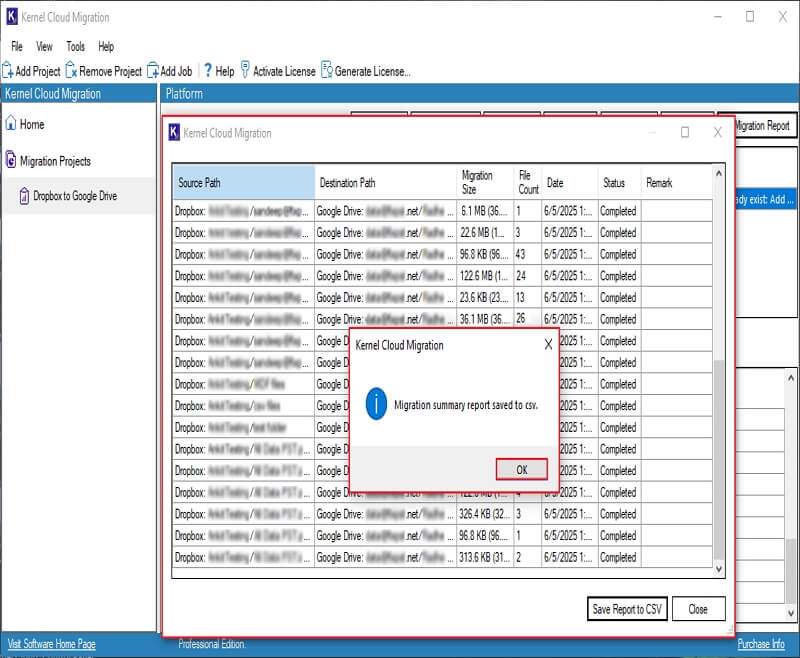The width and height of the screenshot is (800, 658).
Task: Click the report table scrollbar up arrow
Action: coord(718,173)
